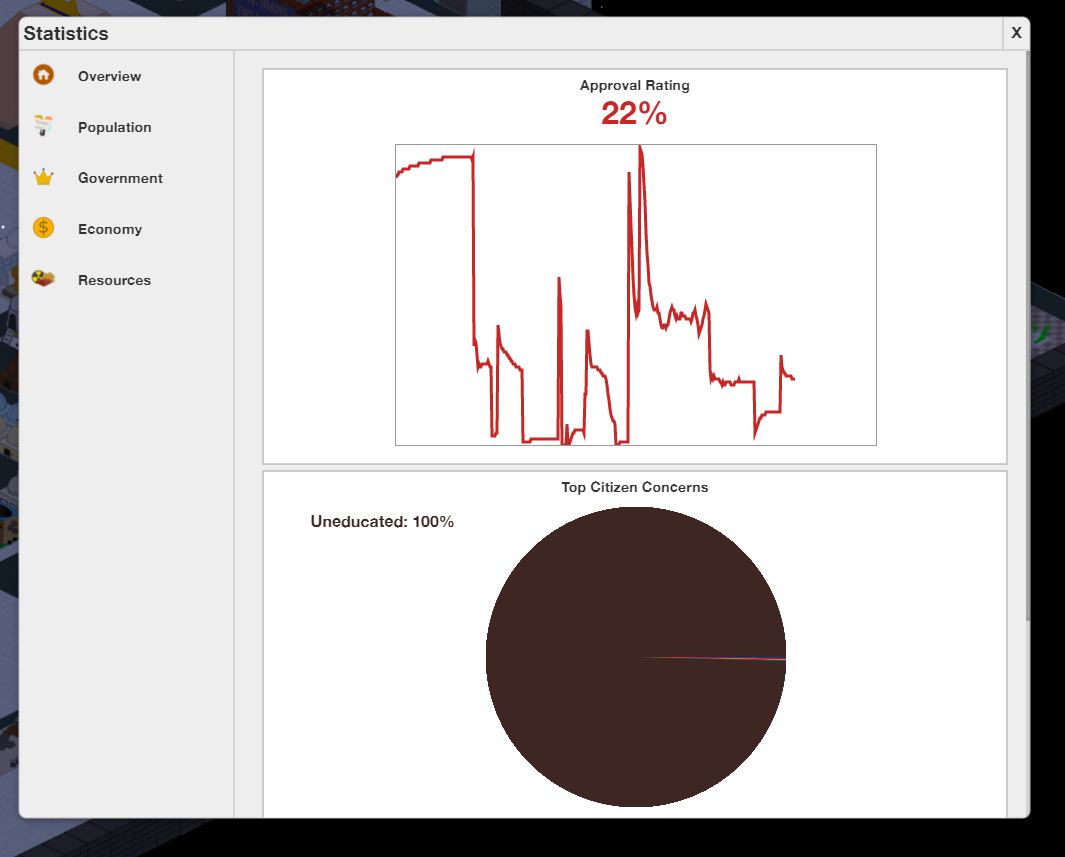The image size is (1065, 857).
Task: Click the Economy dollar coin icon
Action: (43, 227)
